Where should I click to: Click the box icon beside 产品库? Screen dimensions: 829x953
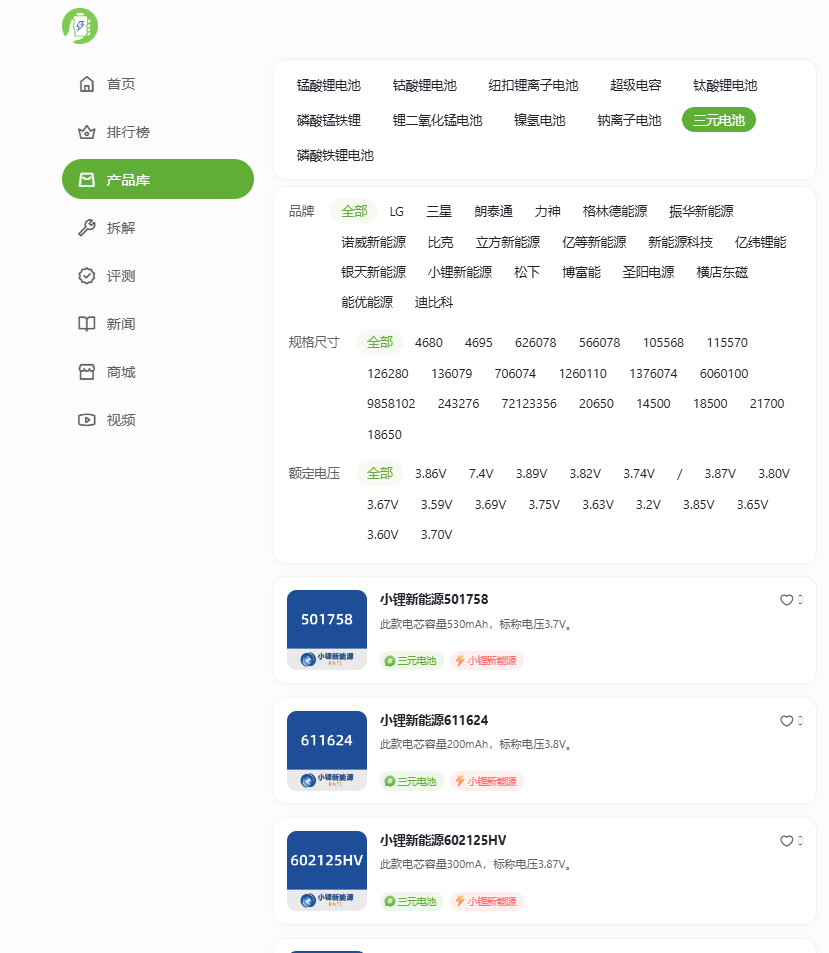tap(87, 180)
